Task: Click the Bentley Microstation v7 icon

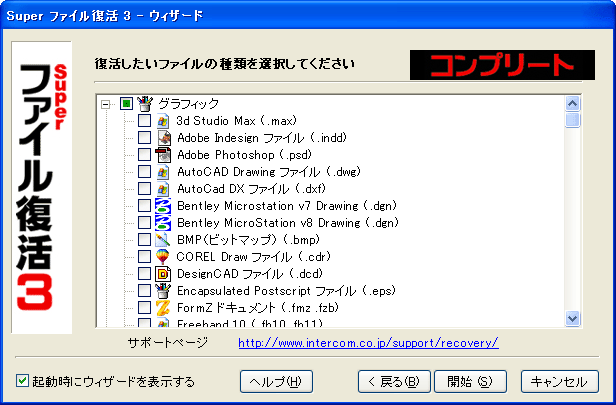Action: tap(163, 206)
